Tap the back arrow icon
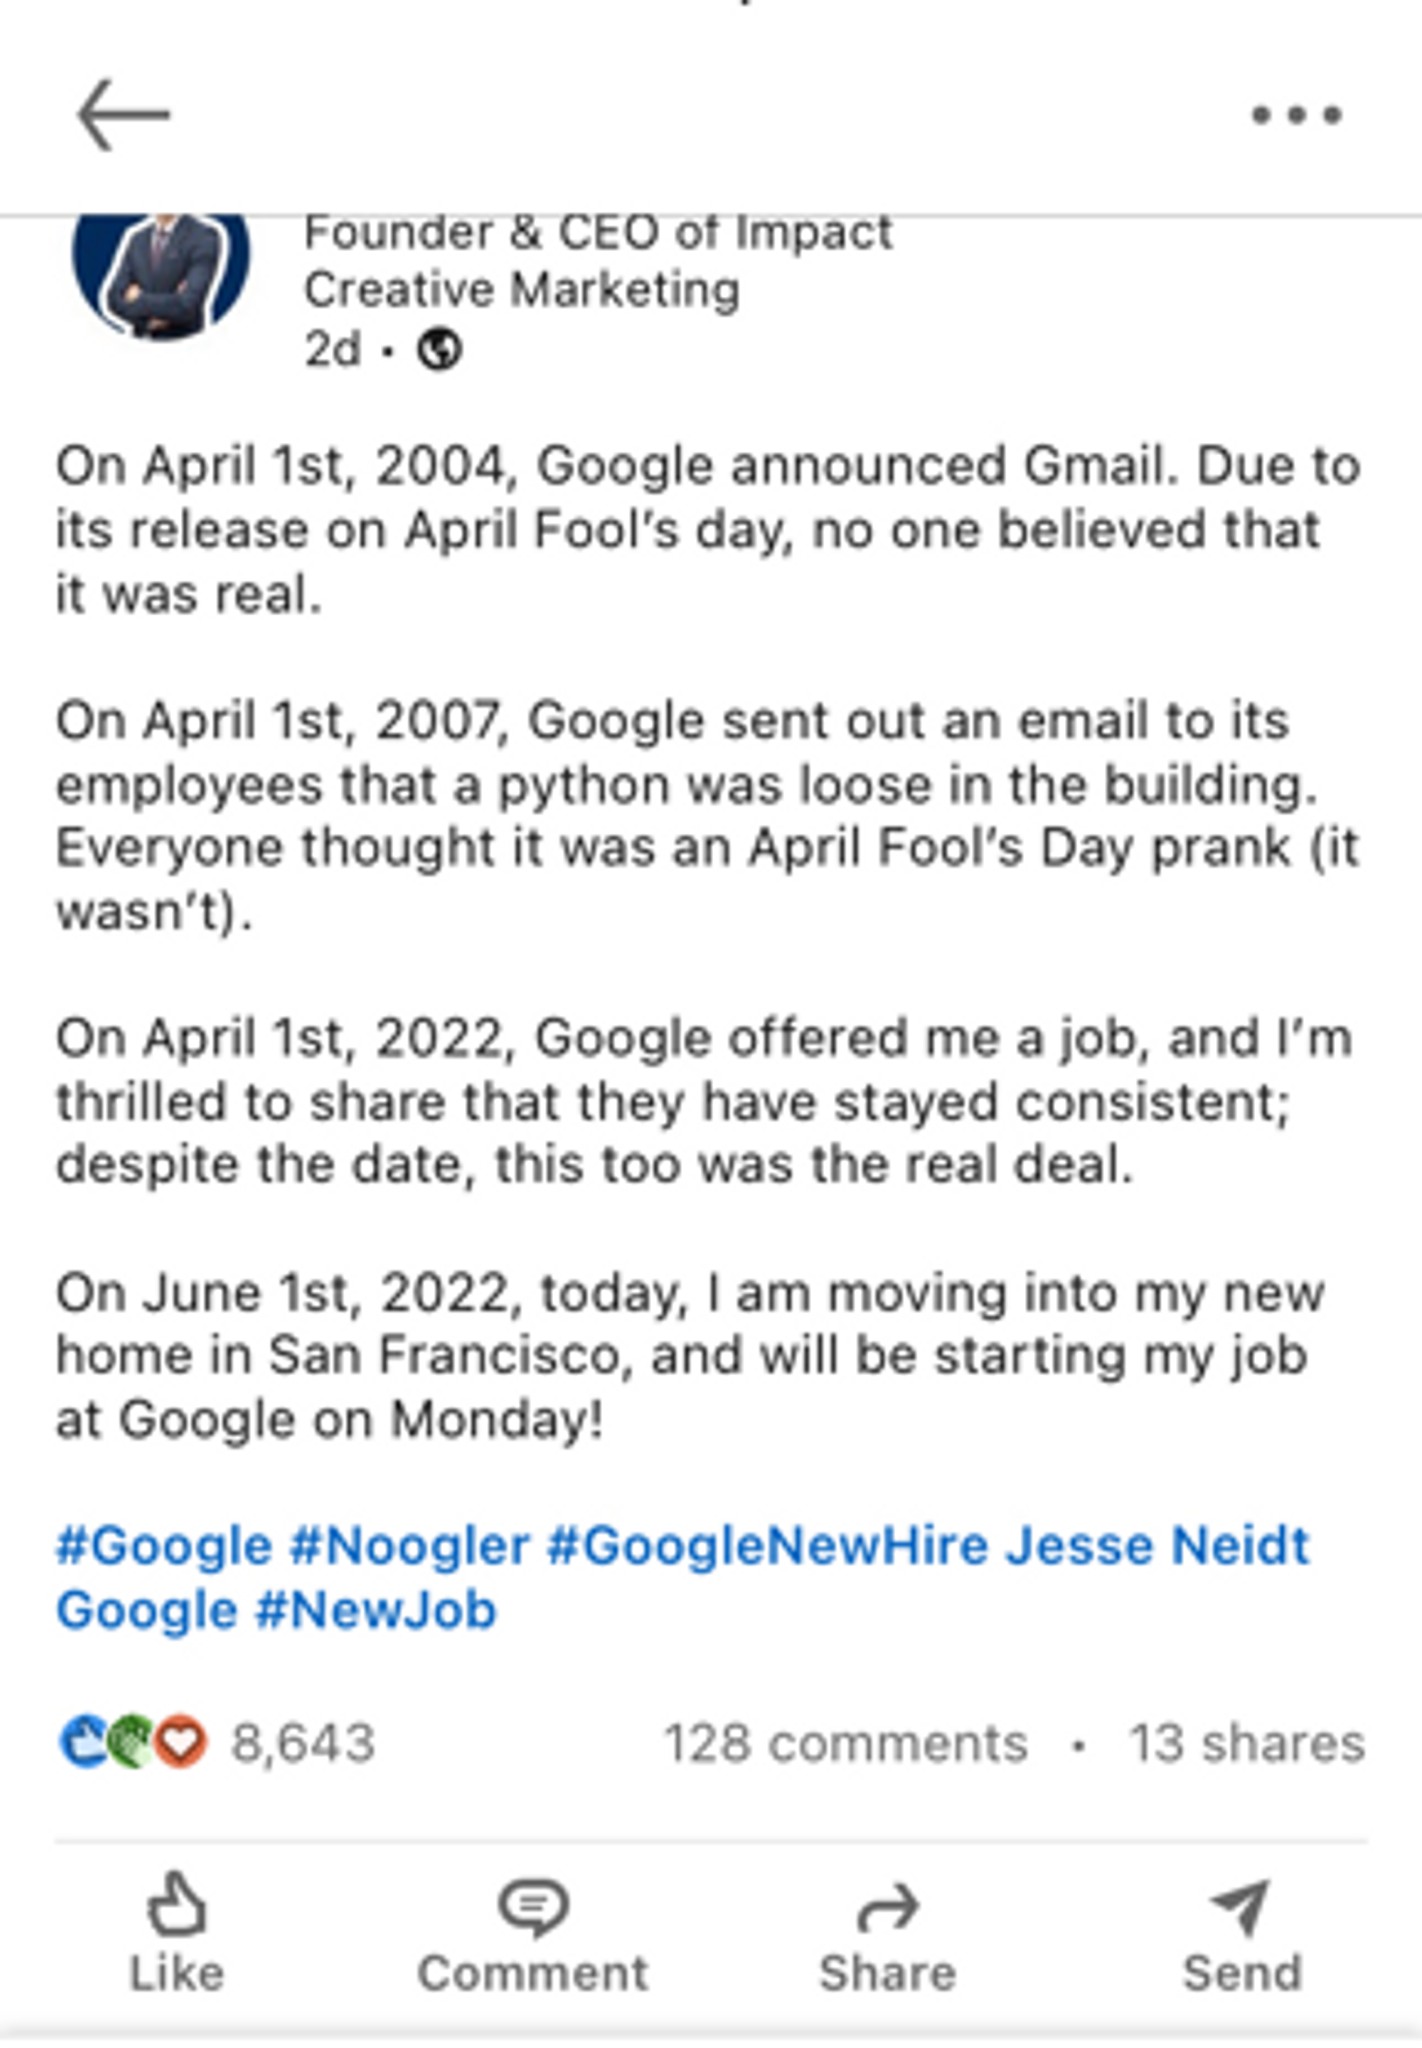The height and width of the screenshot is (2048, 1422). tap(124, 115)
